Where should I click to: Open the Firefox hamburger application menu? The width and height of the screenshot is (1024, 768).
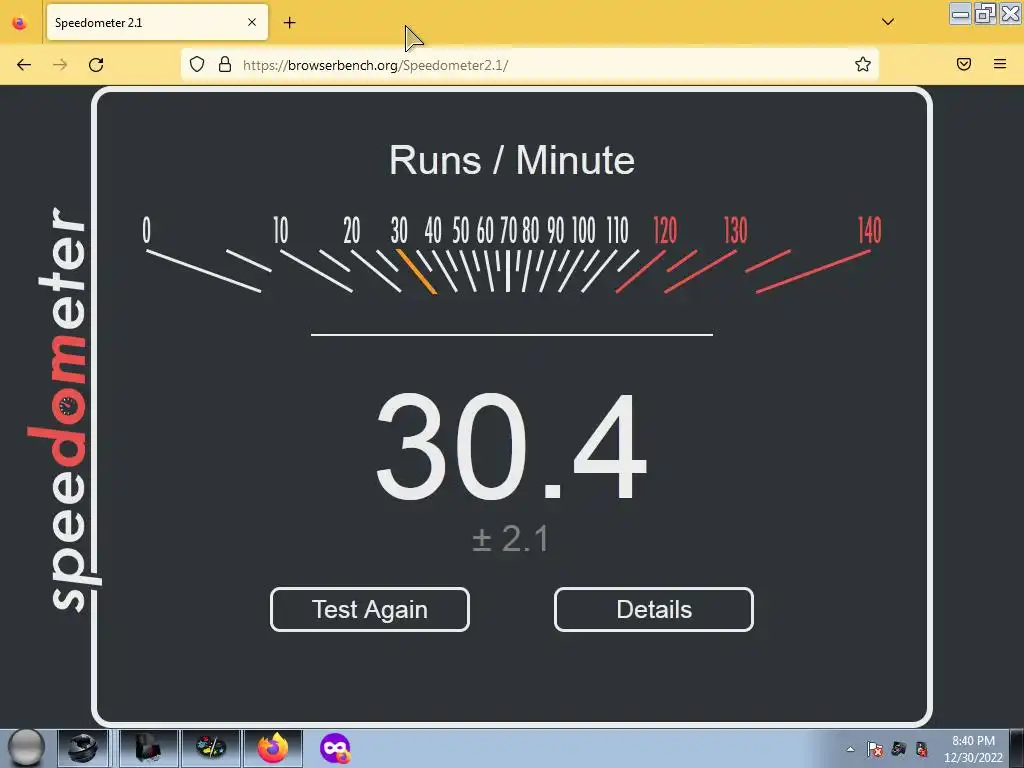[1000, 64]
